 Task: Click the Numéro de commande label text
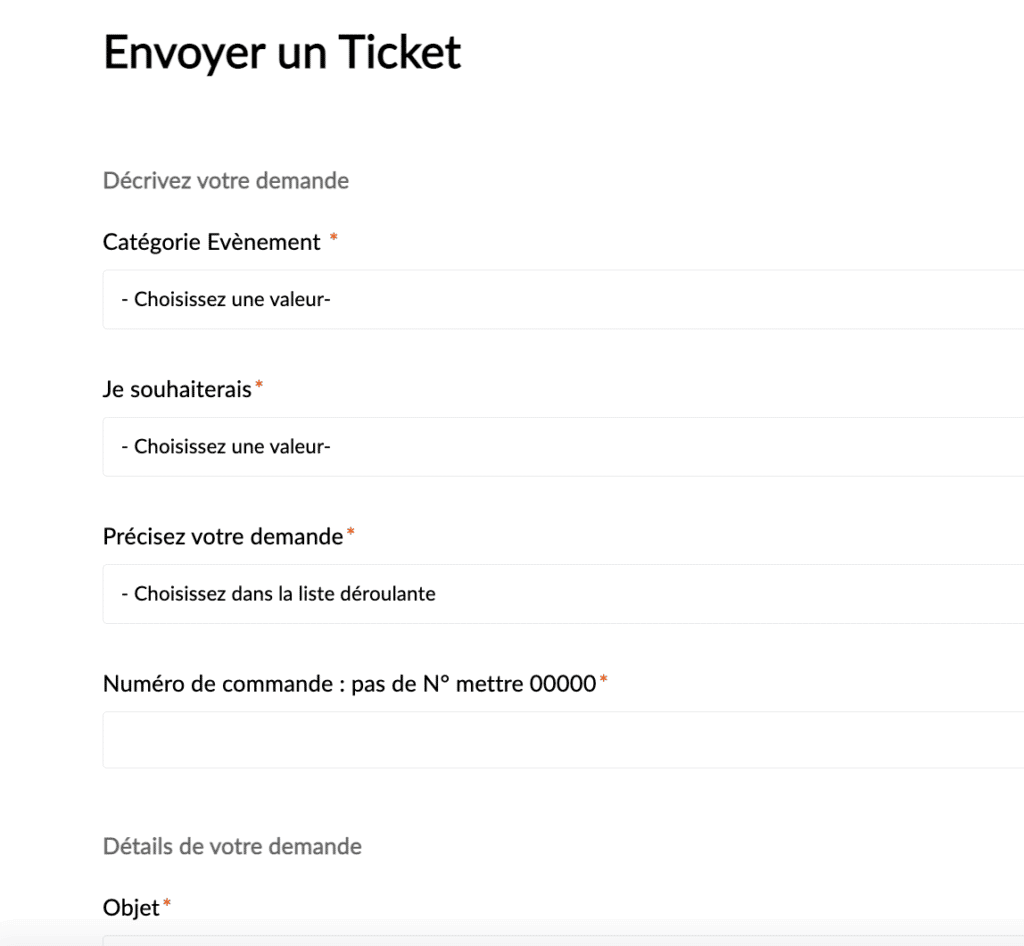point(350,684)
